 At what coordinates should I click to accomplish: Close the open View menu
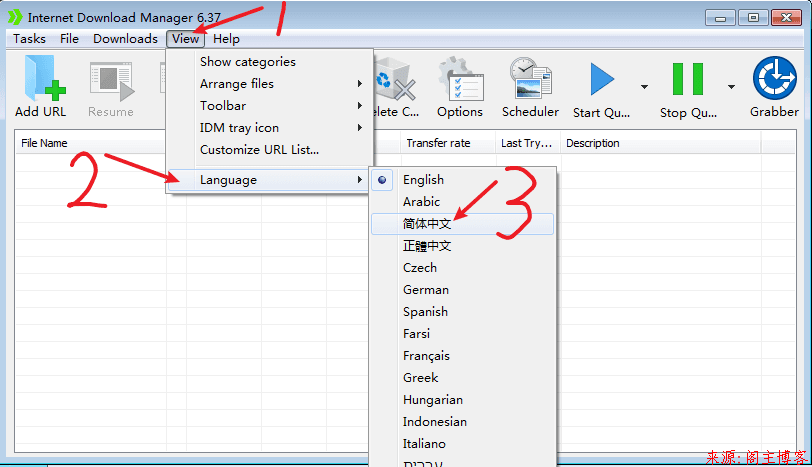pyautogui.click(x=185, y=39)
